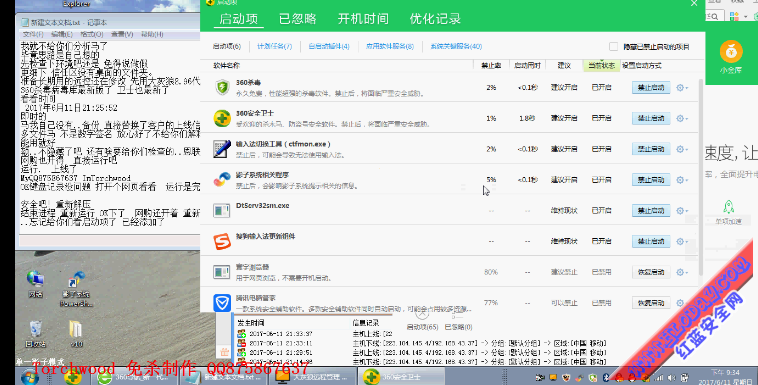The width and height of the screenshot is (758, 385).
Task: Click the gift icon in sidebar
Action: [x=224, y=352]
